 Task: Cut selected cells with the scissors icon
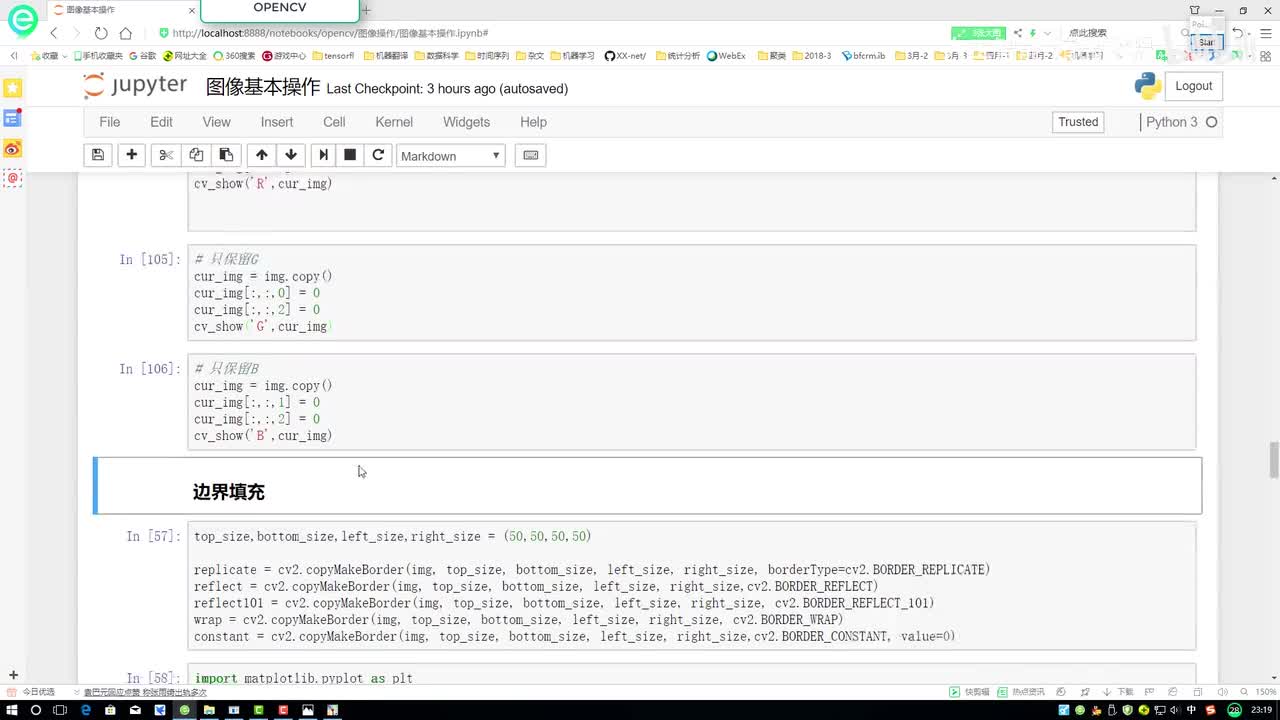click(x=166, y=155)
